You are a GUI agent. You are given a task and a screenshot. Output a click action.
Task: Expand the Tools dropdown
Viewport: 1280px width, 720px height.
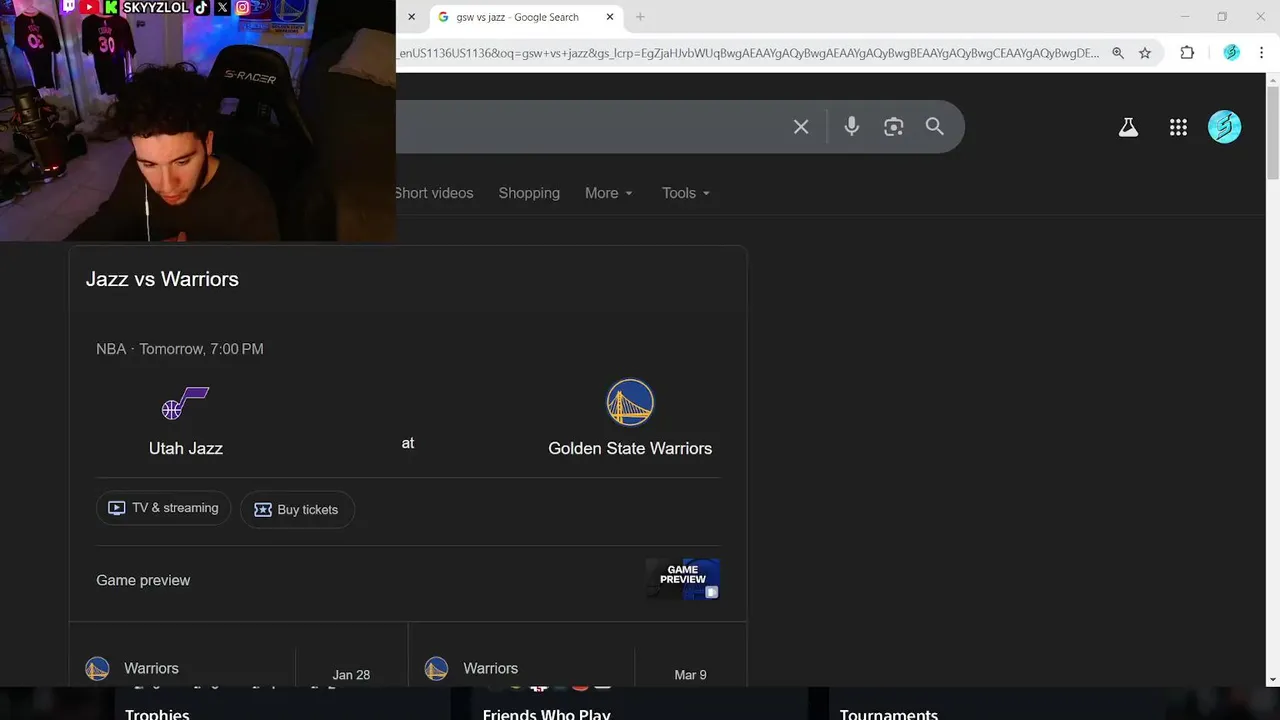click(x=686, y=193)
